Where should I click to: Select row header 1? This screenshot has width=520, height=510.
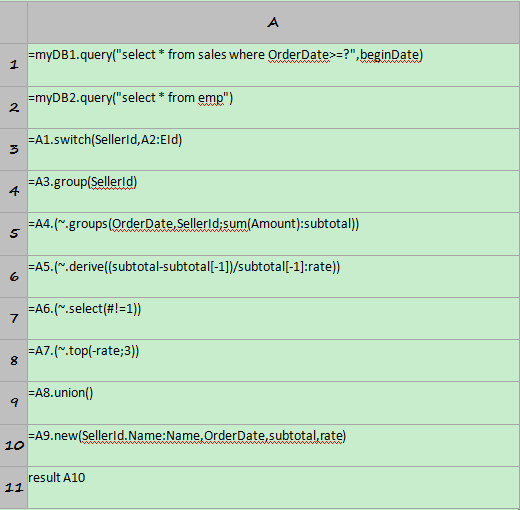14,65
